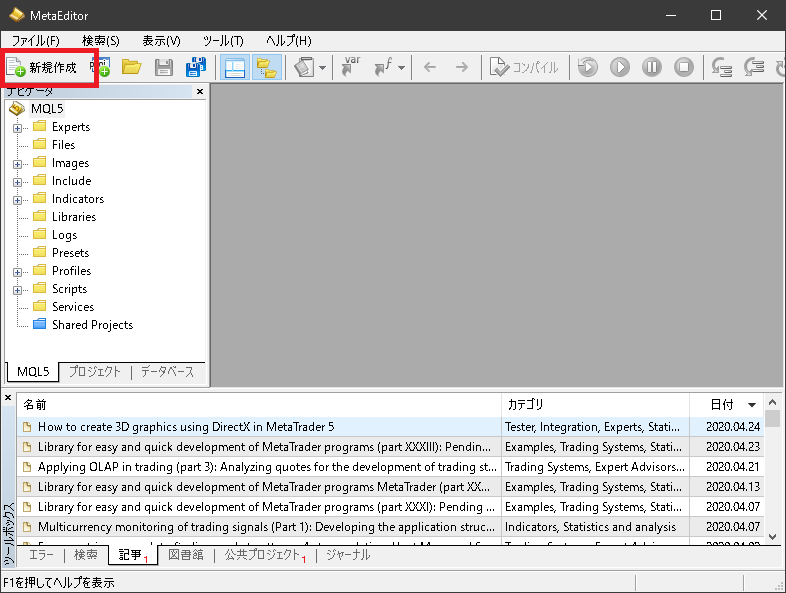Sort articles by 名前 column header

pyautogui.click(x=259, y=405)
